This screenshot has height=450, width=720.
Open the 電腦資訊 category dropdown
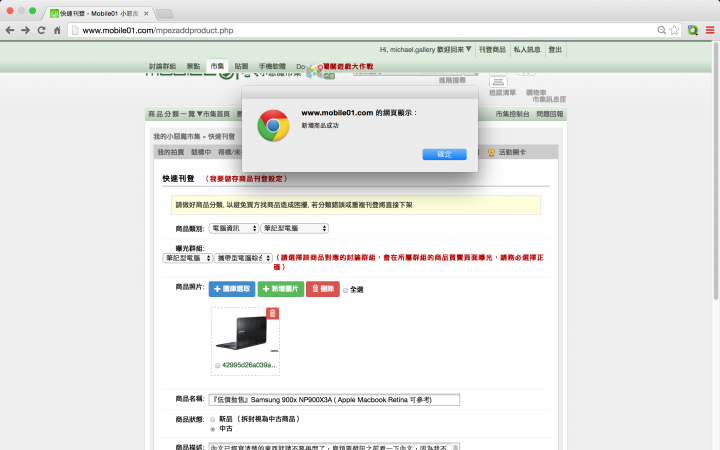tap(234, 228)
